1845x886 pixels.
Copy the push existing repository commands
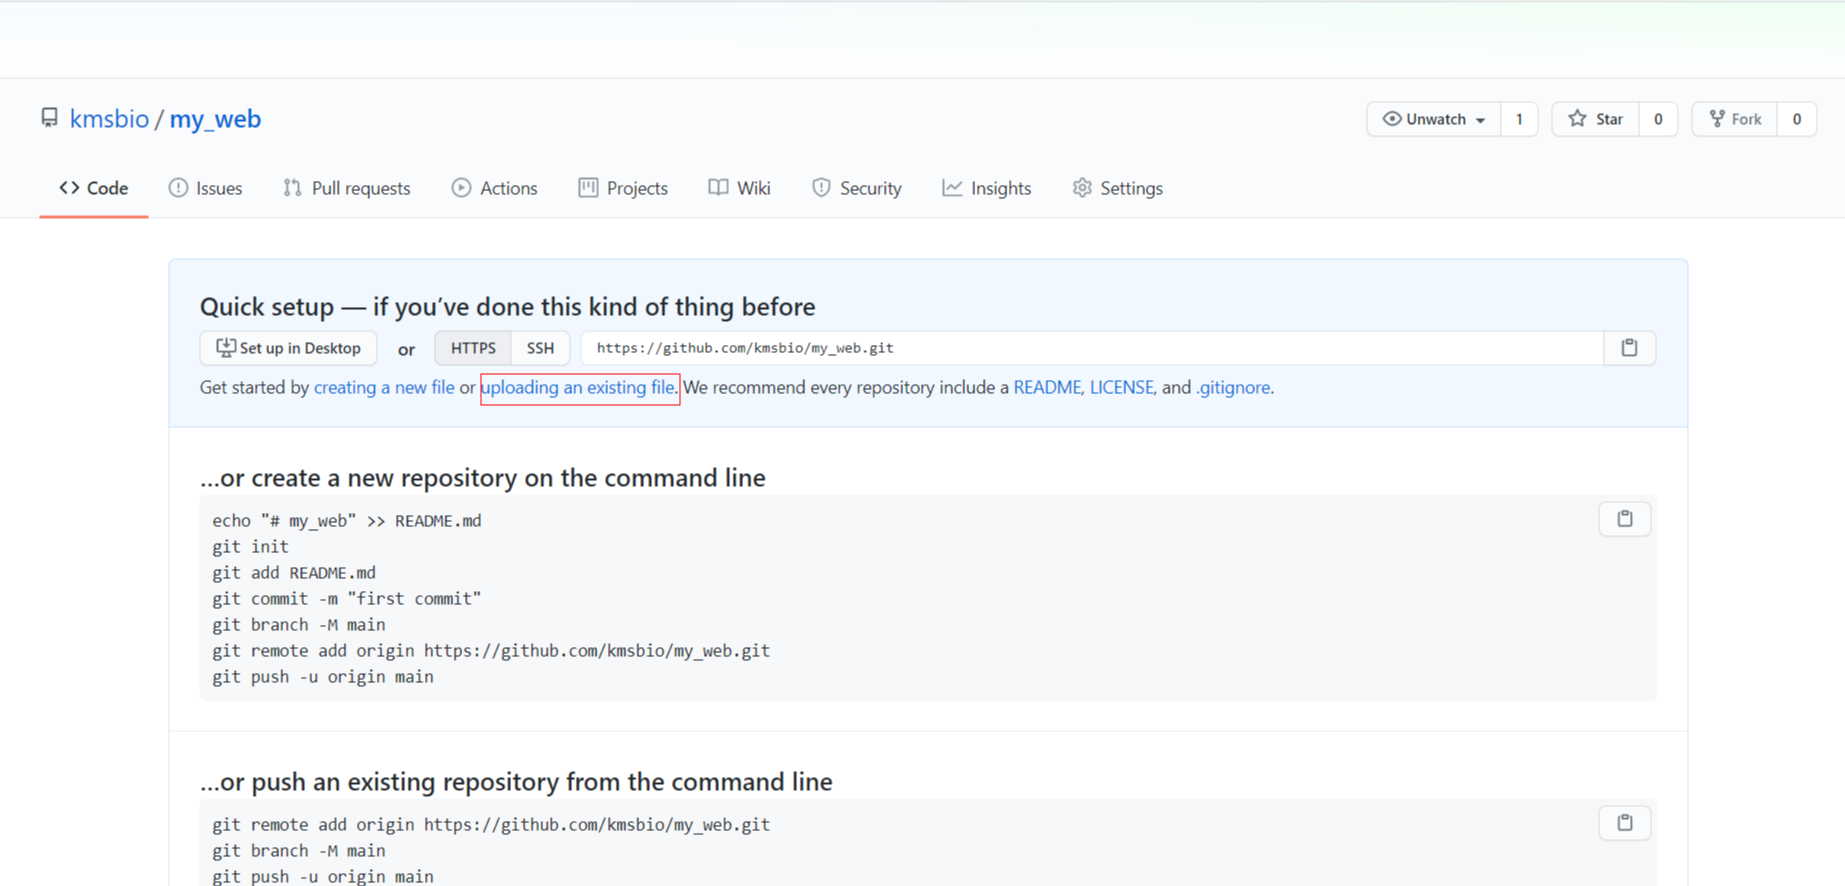point(1625,823)
